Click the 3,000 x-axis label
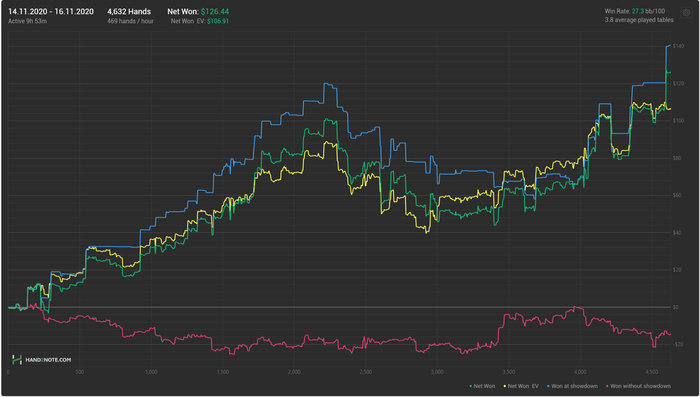 click(x=437, y=372)
